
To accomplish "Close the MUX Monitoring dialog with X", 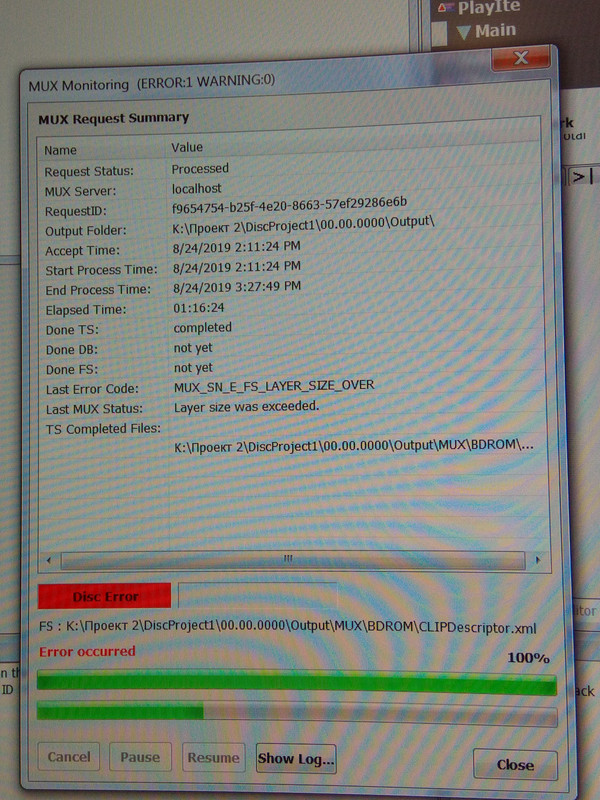I will pos(520,58).
